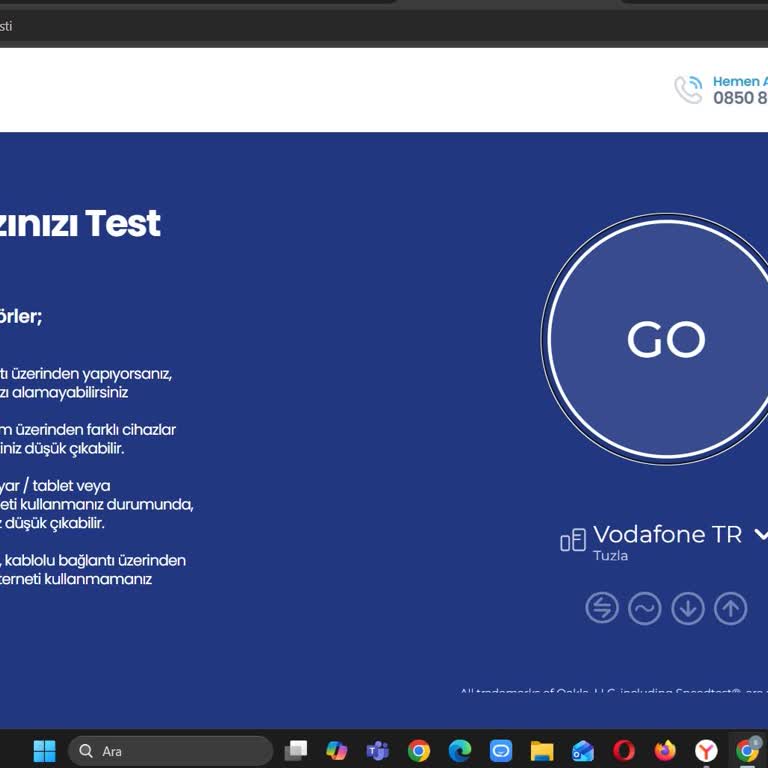The width and height of the screenshot is (768, 768).
Task: Click the upload arrow icon
Action: click(x=730, y=608)
